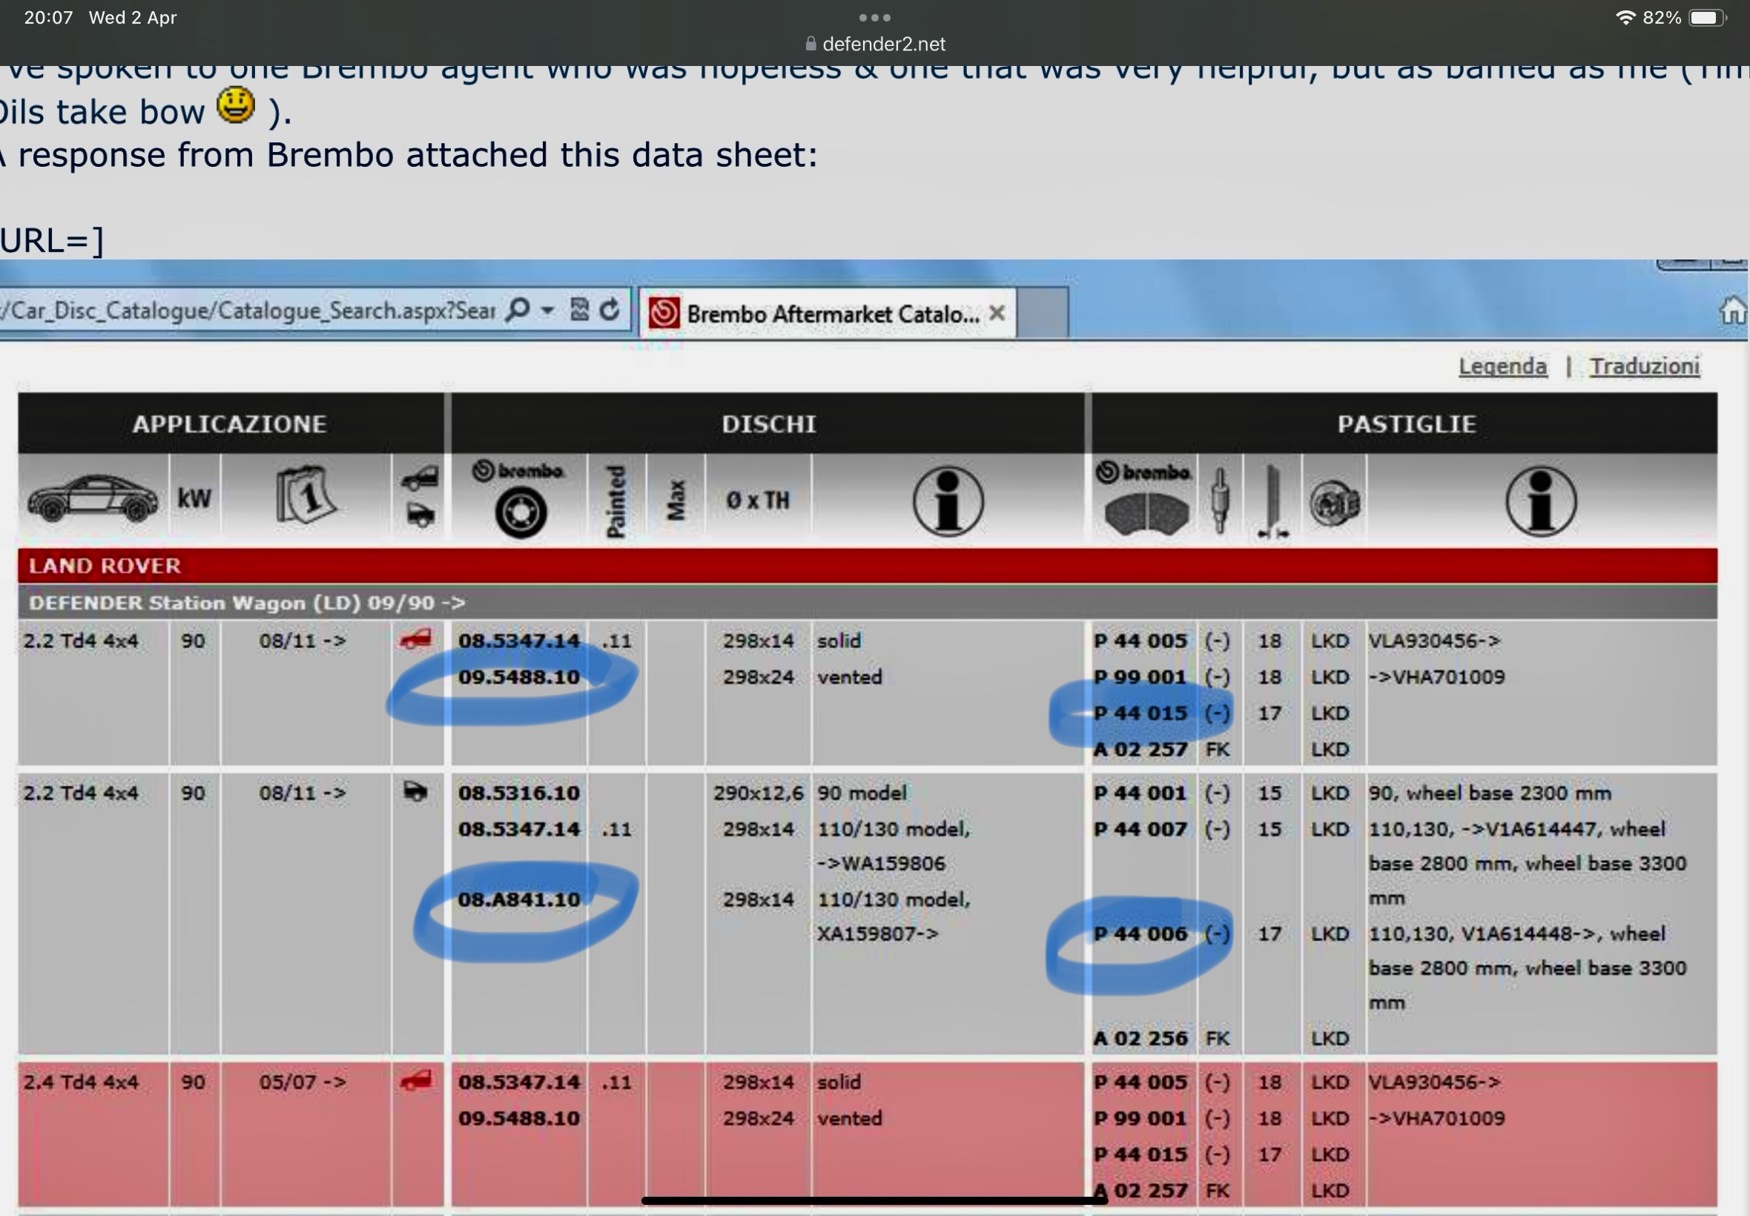Click the Brembo pad column icon
Screen dimensions: 1750x1216
click(x=1145, y=498)
